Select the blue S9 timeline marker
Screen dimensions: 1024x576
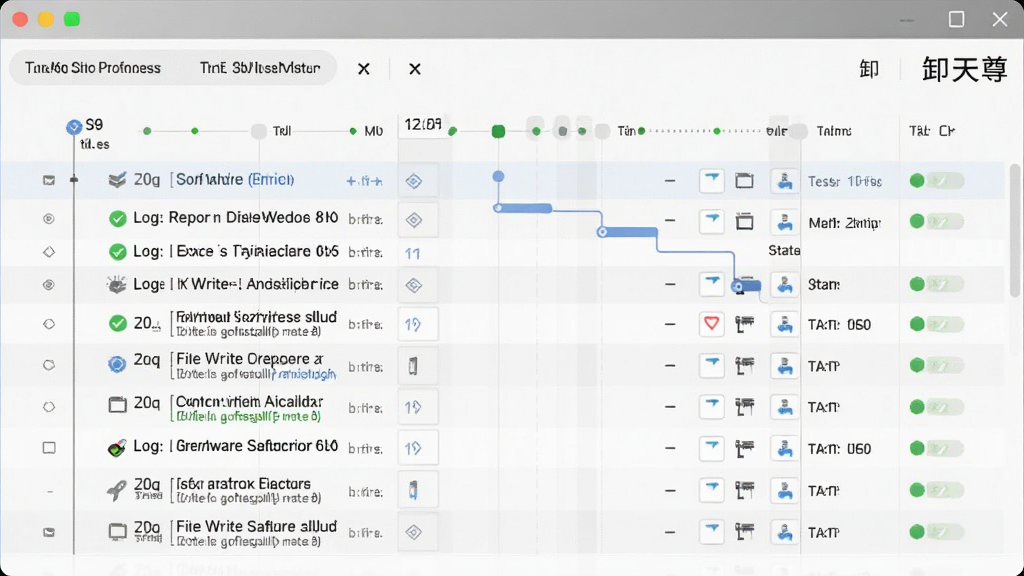pyautogui.click(x=74, y=126)
